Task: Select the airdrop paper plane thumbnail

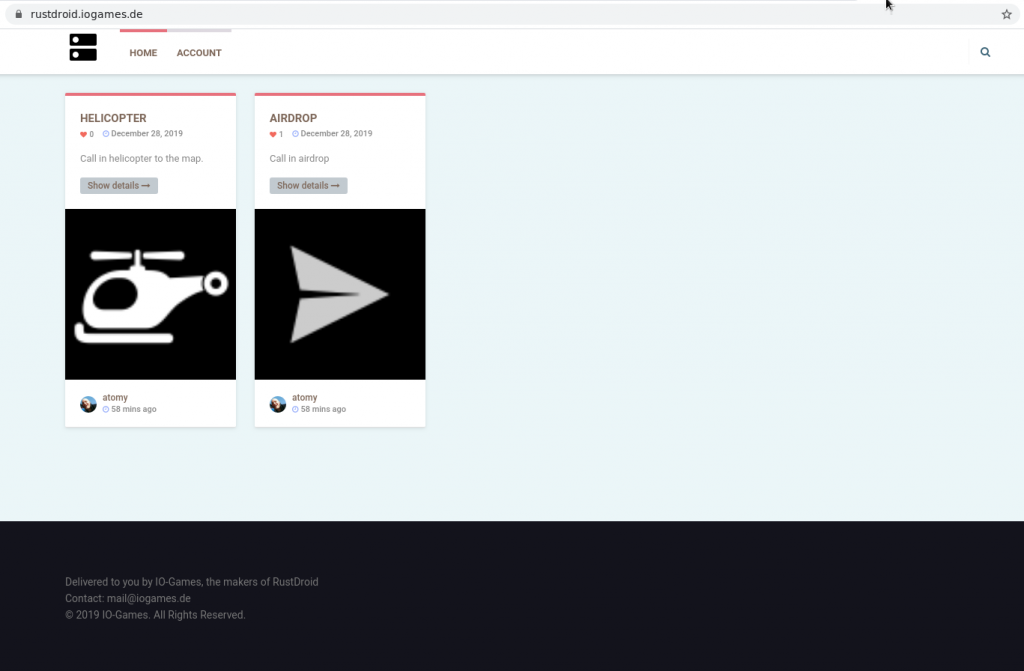Action: coord(340,294)
